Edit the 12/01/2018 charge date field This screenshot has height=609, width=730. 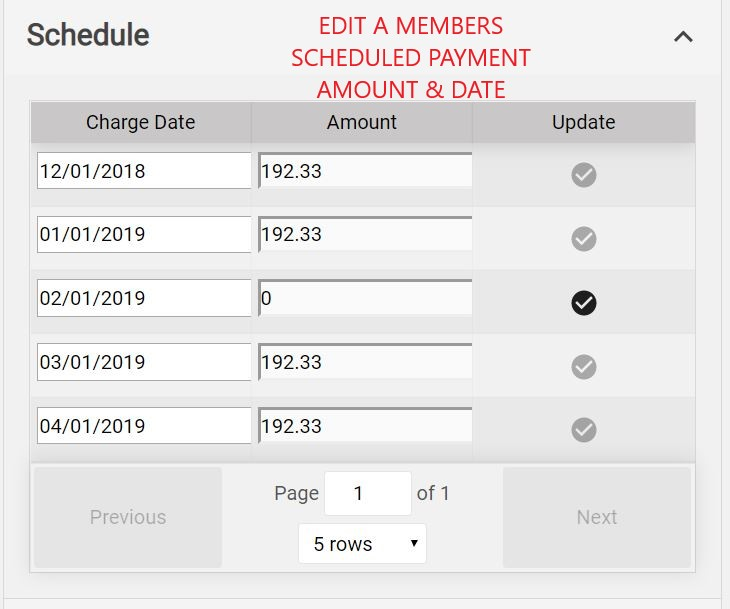coord(143,171)
